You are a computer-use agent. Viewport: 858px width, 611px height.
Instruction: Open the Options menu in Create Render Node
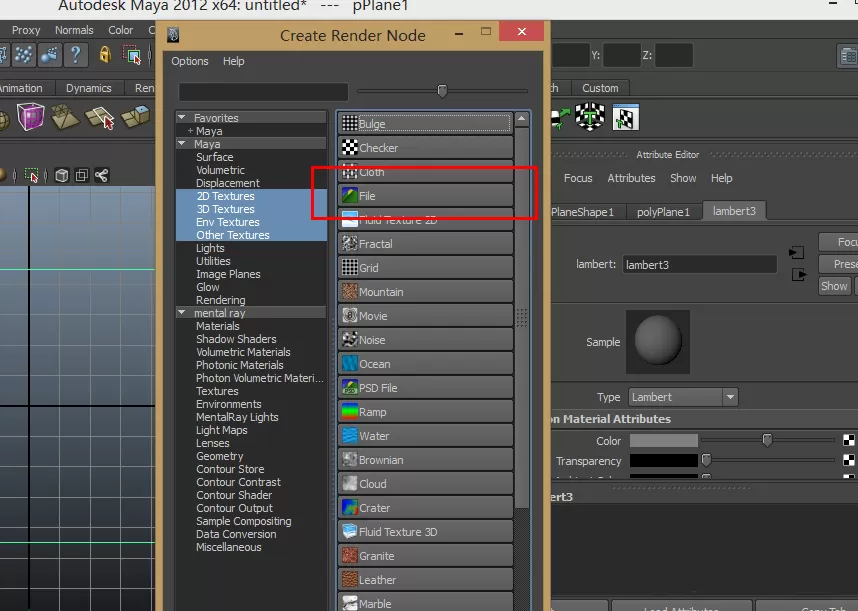190,61
